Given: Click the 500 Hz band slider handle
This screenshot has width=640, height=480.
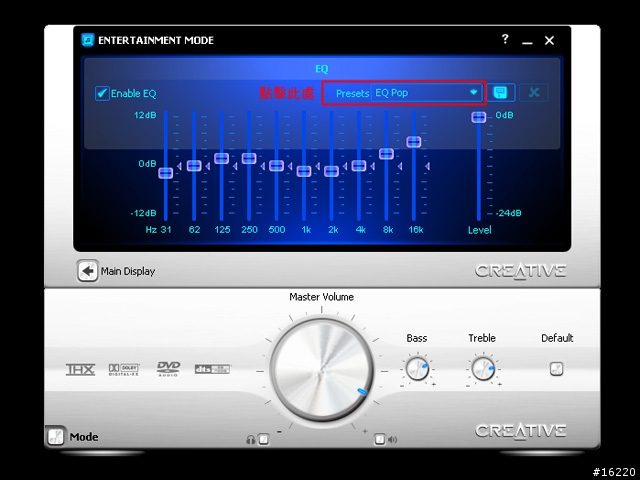Looking at the screenshot, I should (276, 165).
